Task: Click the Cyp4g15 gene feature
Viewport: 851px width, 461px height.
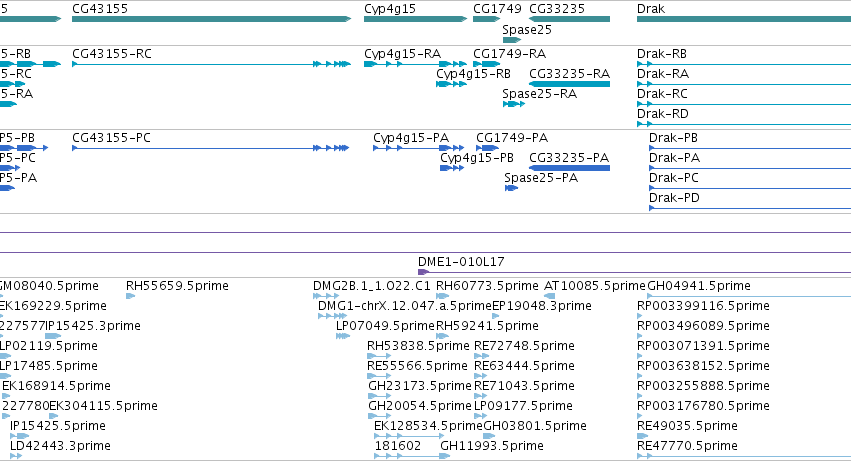Action: click(x=415, y=19)
